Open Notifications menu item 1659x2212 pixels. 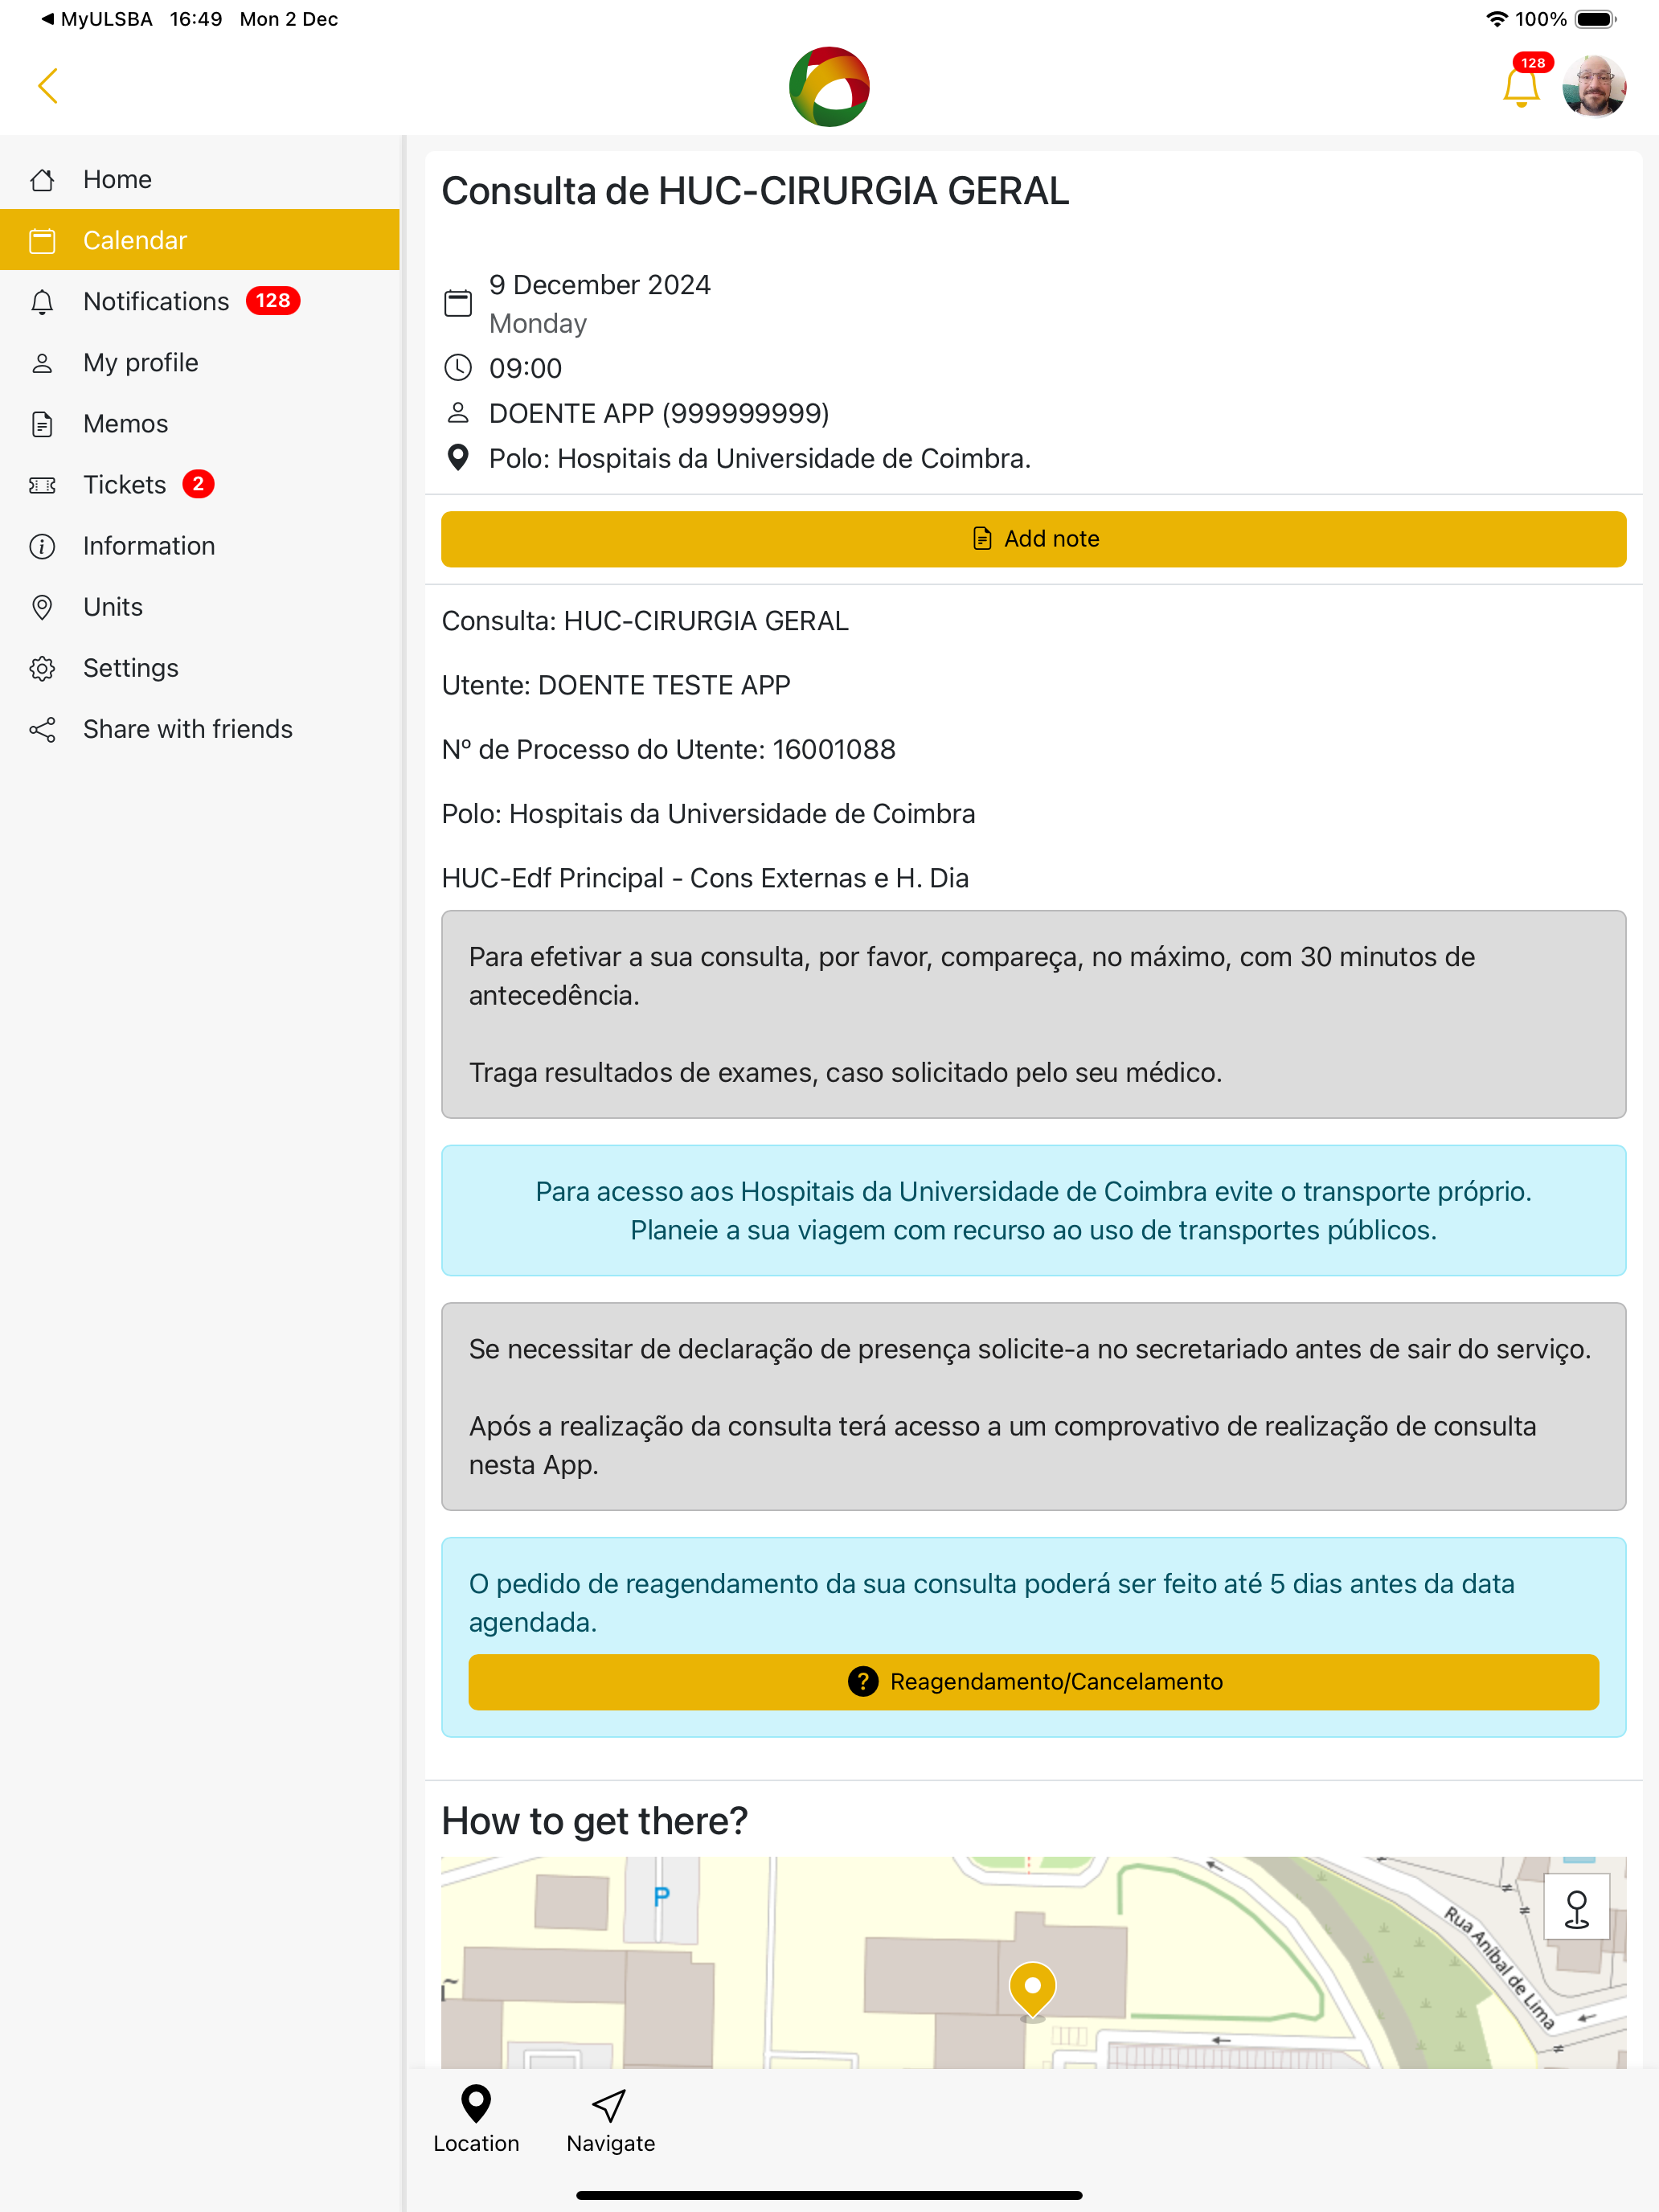[200, 301]
